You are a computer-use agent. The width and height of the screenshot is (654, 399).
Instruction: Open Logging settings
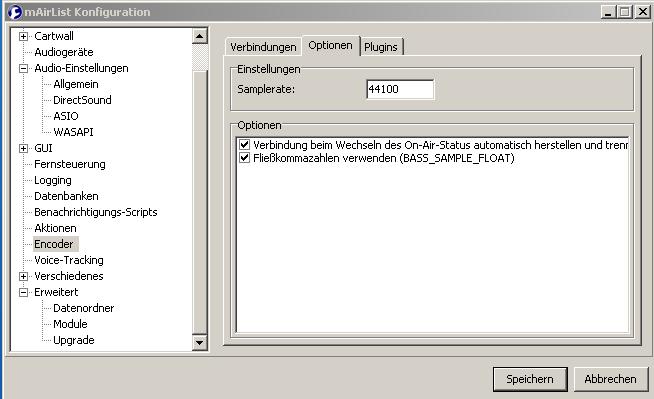point(53,181)
